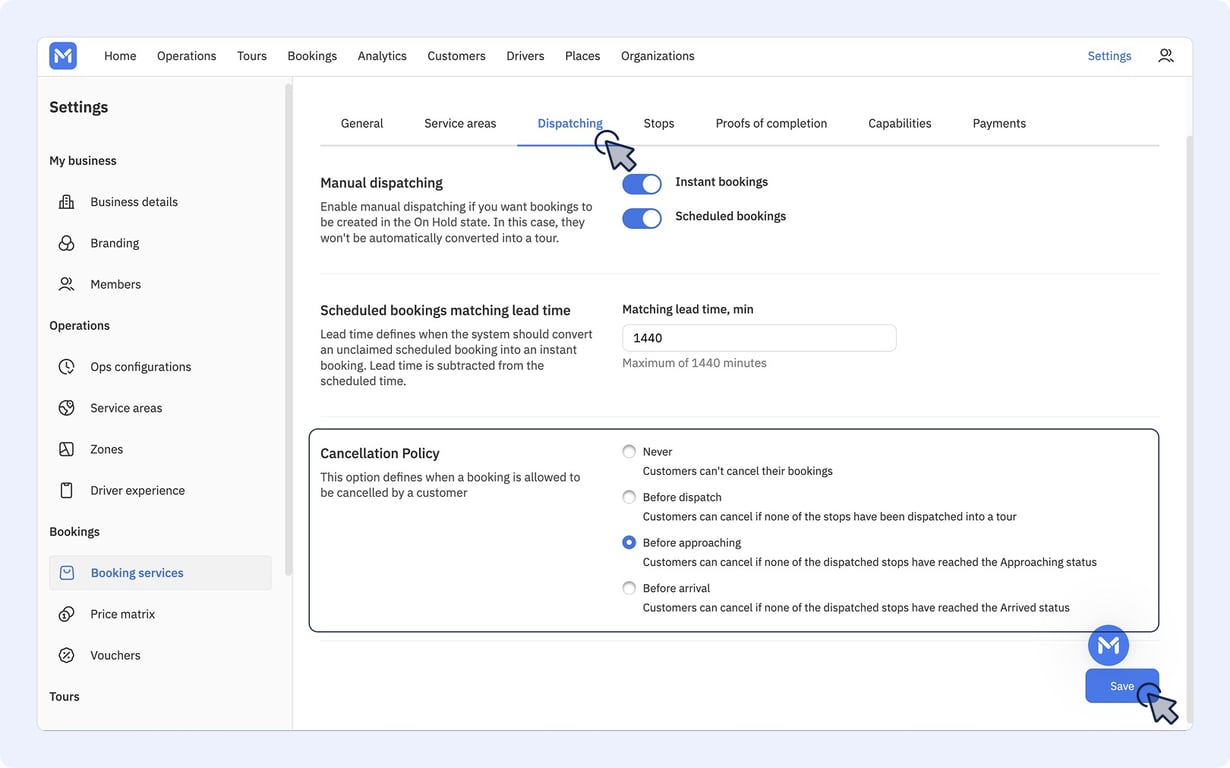
Task: Click the Save button
Action: pyautogui.click(x=1122, y=686)
